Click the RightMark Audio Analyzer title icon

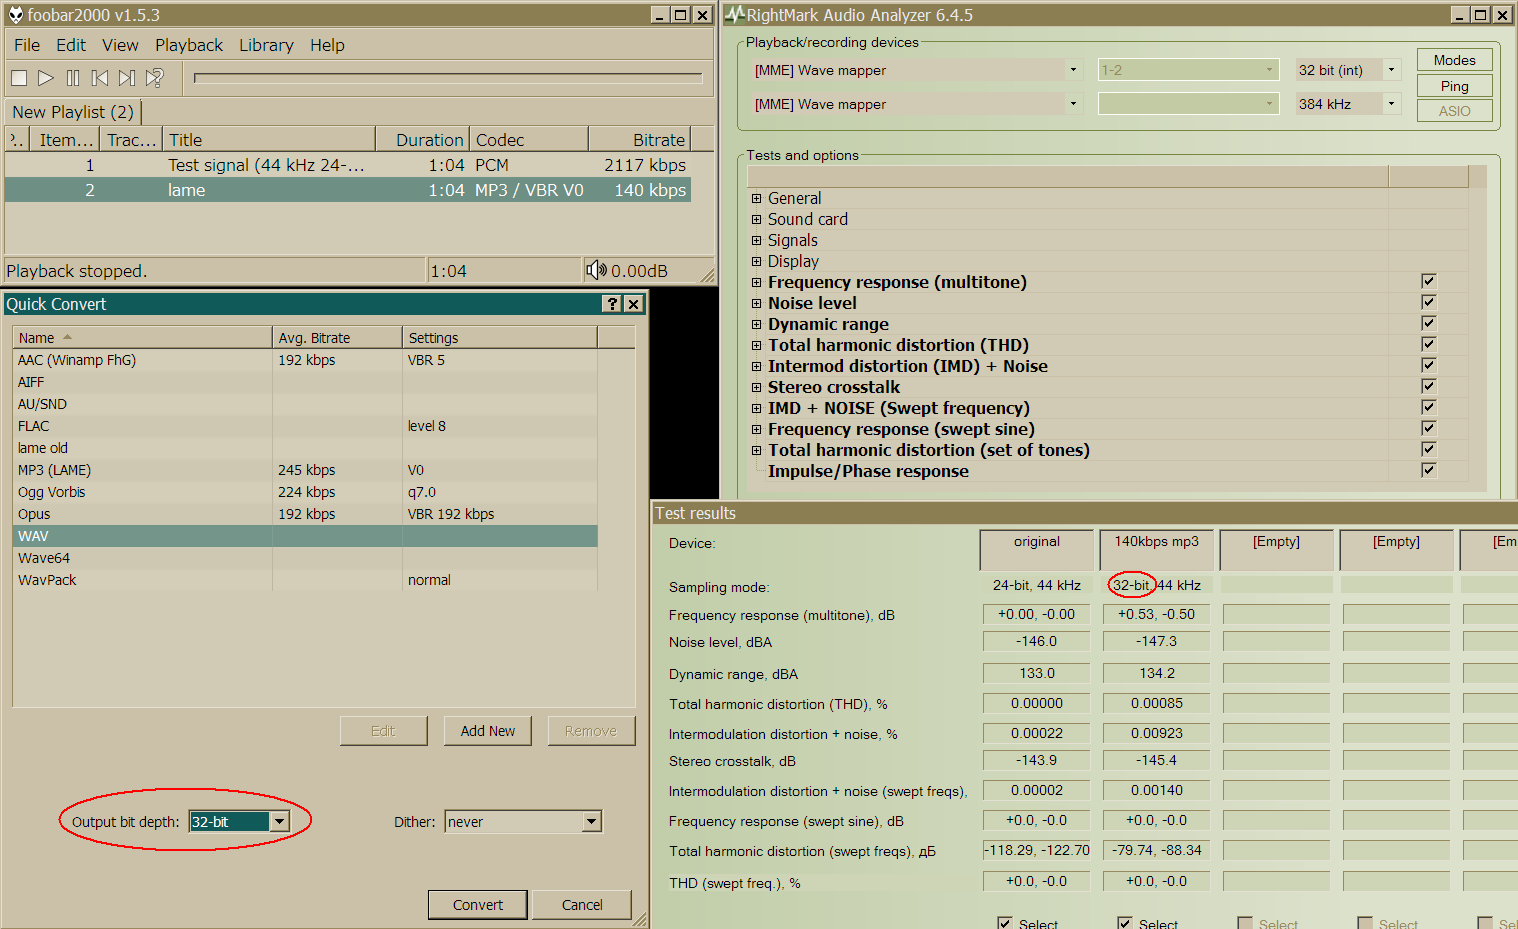pyautogui.click(x=735, y=15)
